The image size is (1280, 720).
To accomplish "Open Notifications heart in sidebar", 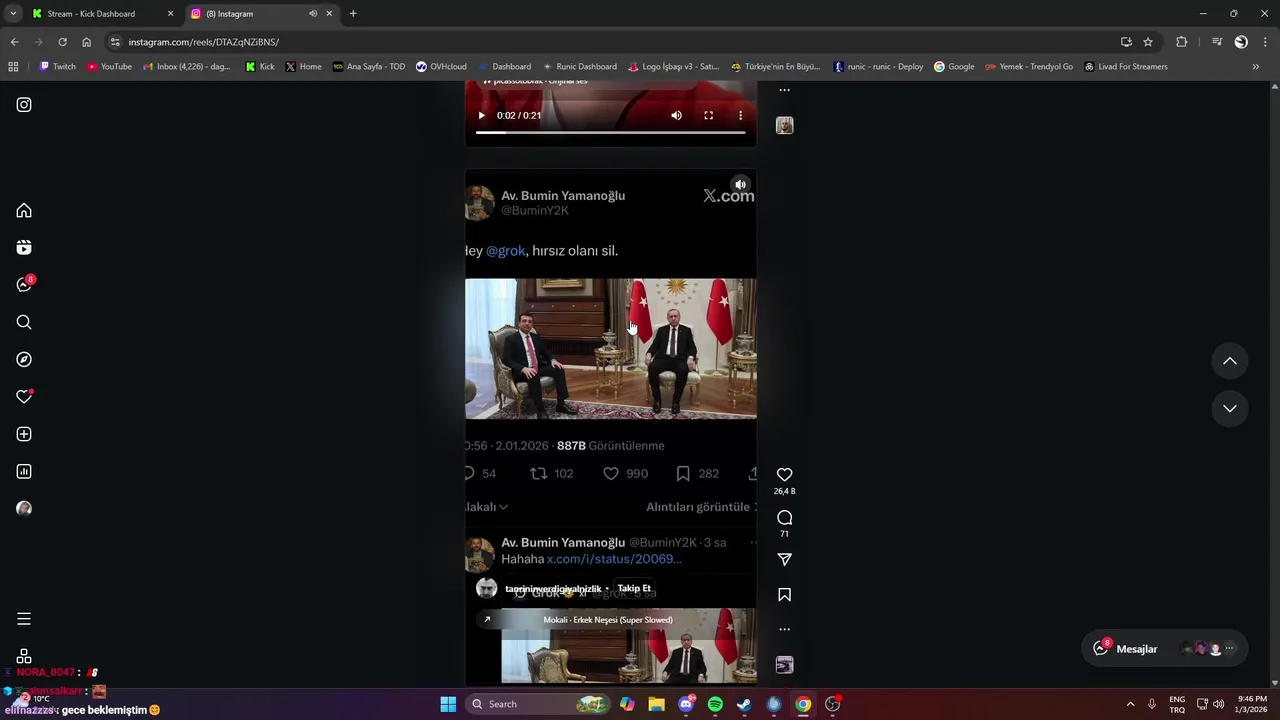I will tap(24, 397).
